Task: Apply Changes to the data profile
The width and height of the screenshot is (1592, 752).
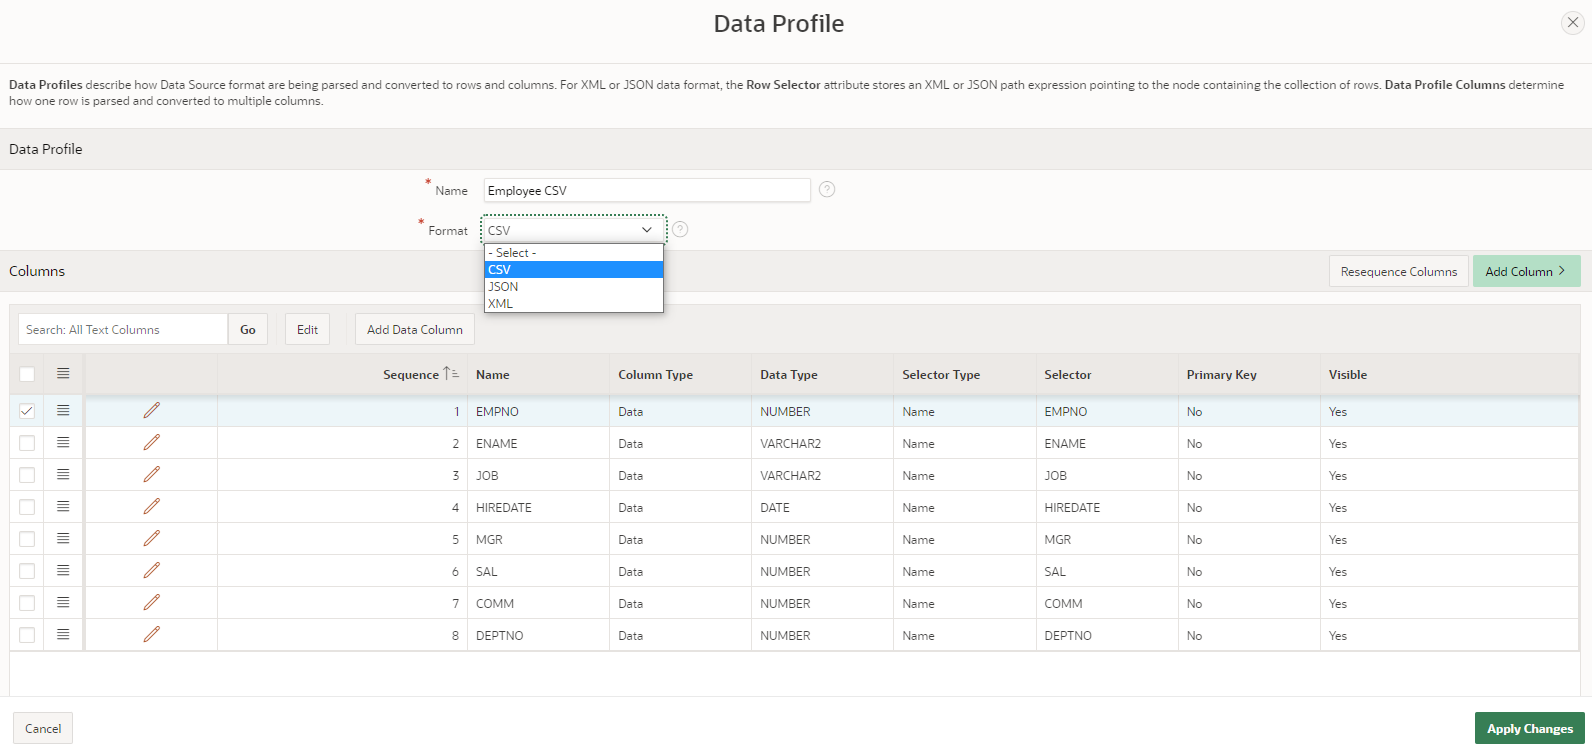Action: 1529,728
